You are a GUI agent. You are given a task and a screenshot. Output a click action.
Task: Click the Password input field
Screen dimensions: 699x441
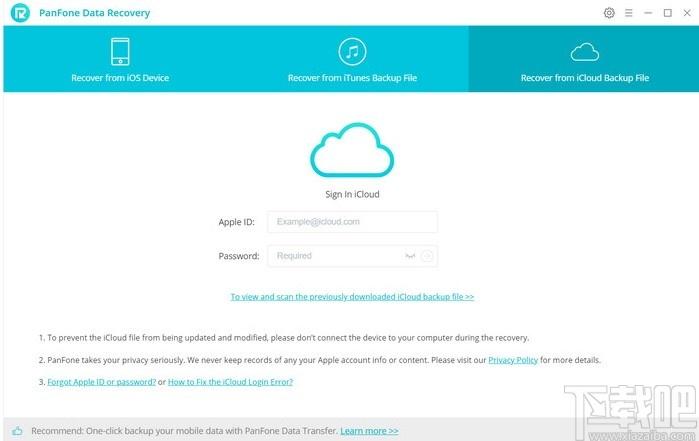(x=352, y=256)
